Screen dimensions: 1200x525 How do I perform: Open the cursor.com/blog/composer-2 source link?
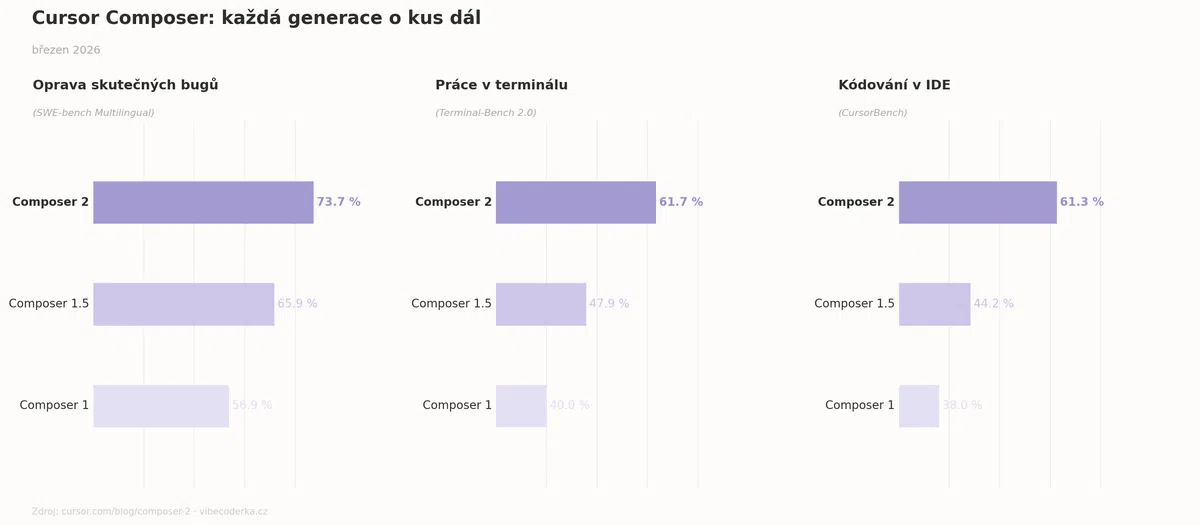point(125,512)
